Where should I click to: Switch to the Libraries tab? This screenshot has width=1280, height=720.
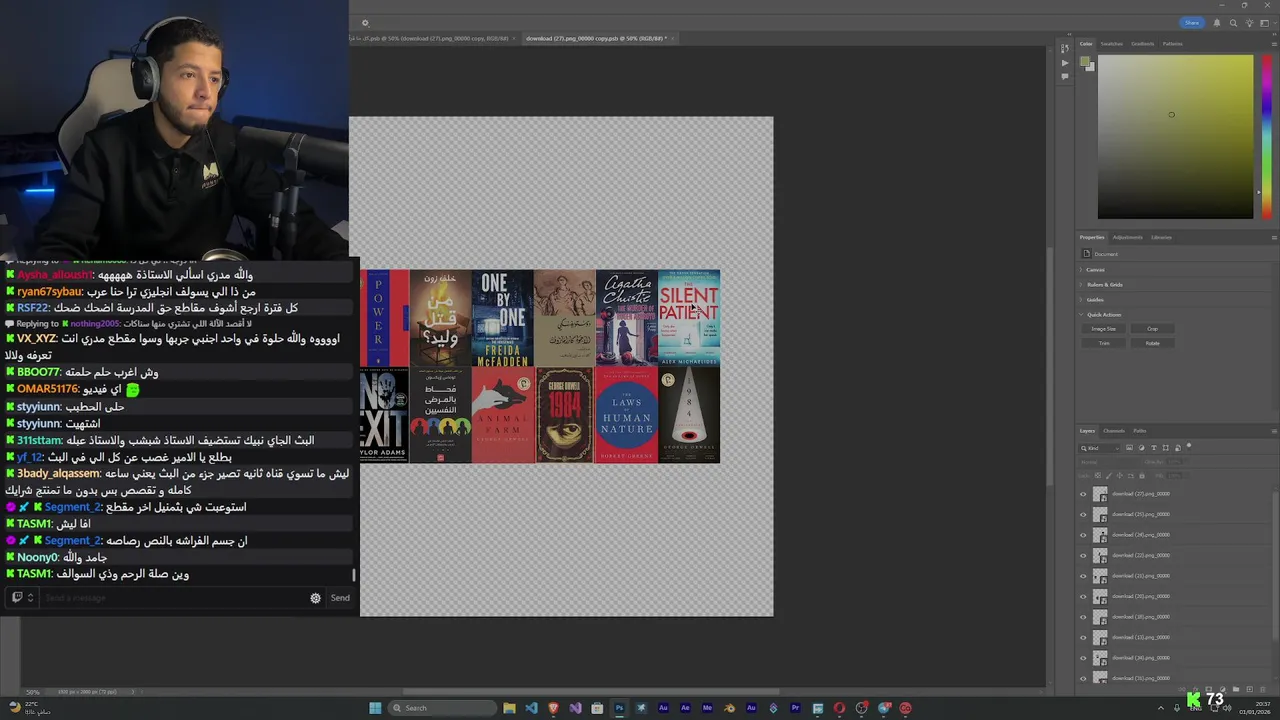click(x=1161, y=237)
